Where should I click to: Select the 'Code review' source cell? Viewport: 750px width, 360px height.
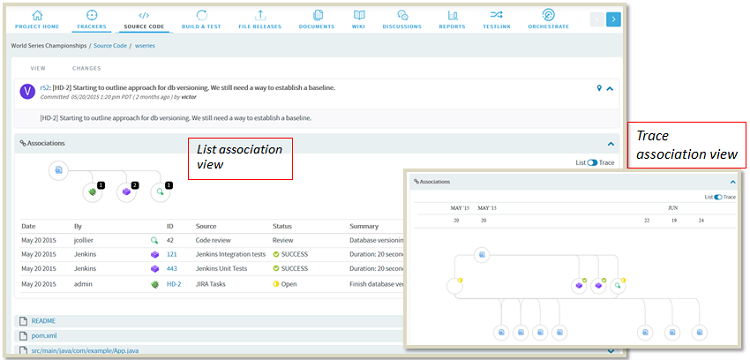click(x=213, y=240)
